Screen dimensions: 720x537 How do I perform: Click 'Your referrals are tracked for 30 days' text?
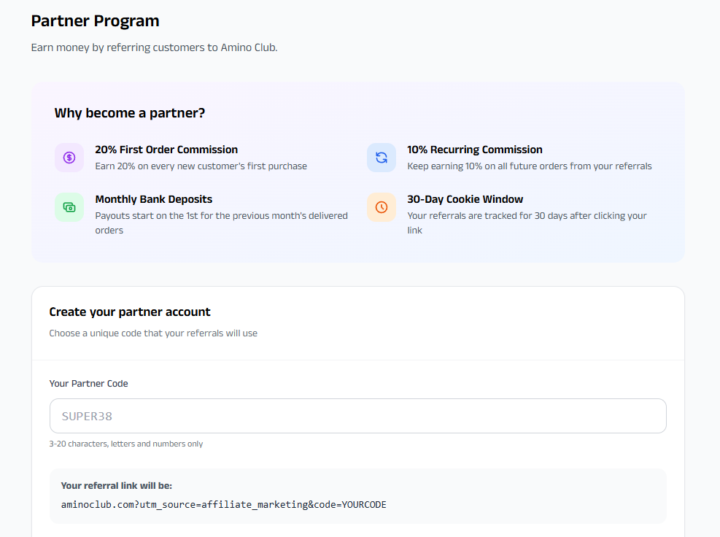tap(527, 223)
